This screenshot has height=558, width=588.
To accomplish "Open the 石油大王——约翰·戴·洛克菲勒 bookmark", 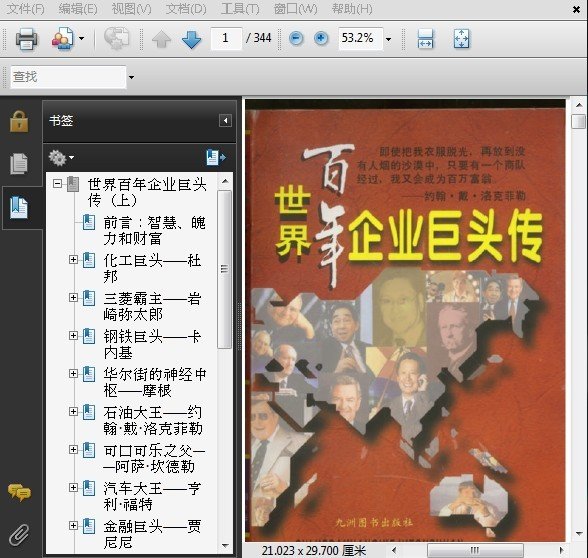I will (x=153, y=421).
